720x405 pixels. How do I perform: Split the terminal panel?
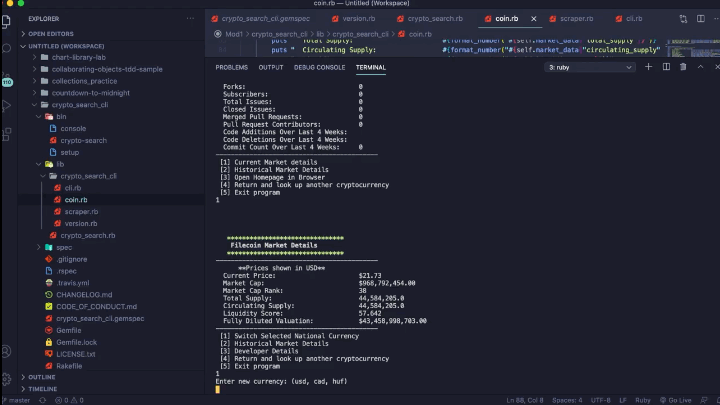(x=666, y=67)
